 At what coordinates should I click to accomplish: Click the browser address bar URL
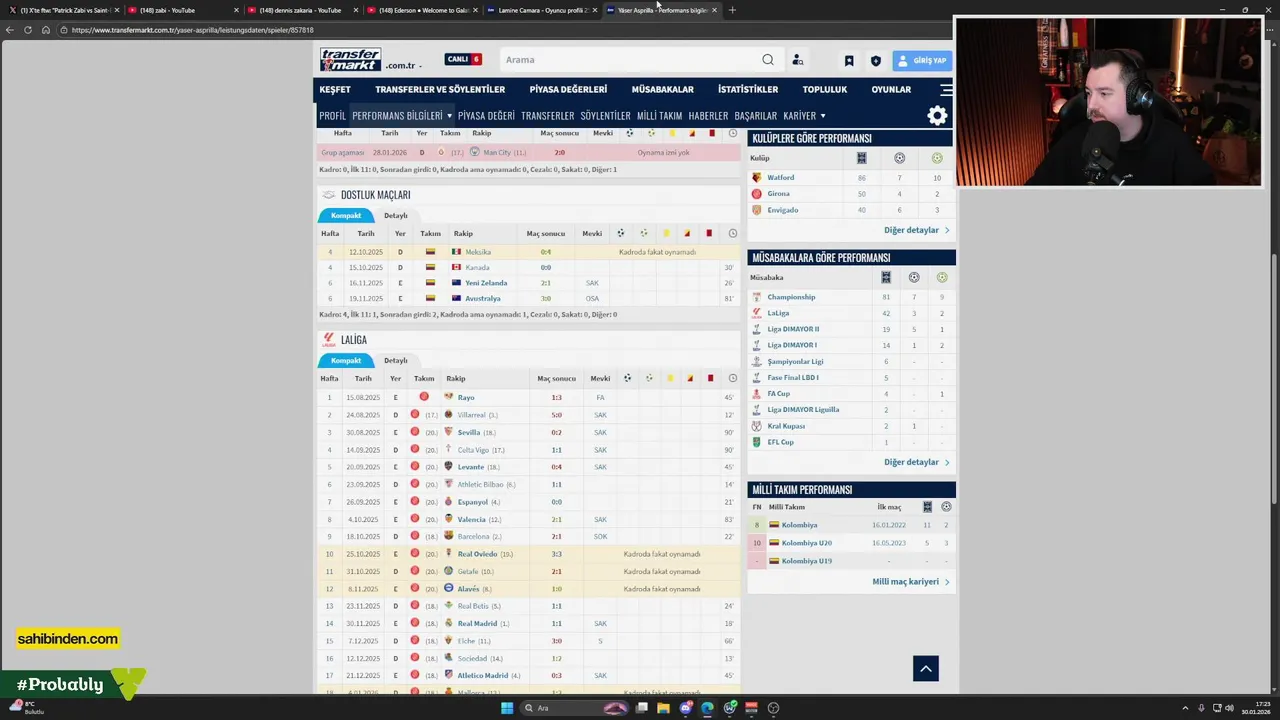[x=193, y=30]
